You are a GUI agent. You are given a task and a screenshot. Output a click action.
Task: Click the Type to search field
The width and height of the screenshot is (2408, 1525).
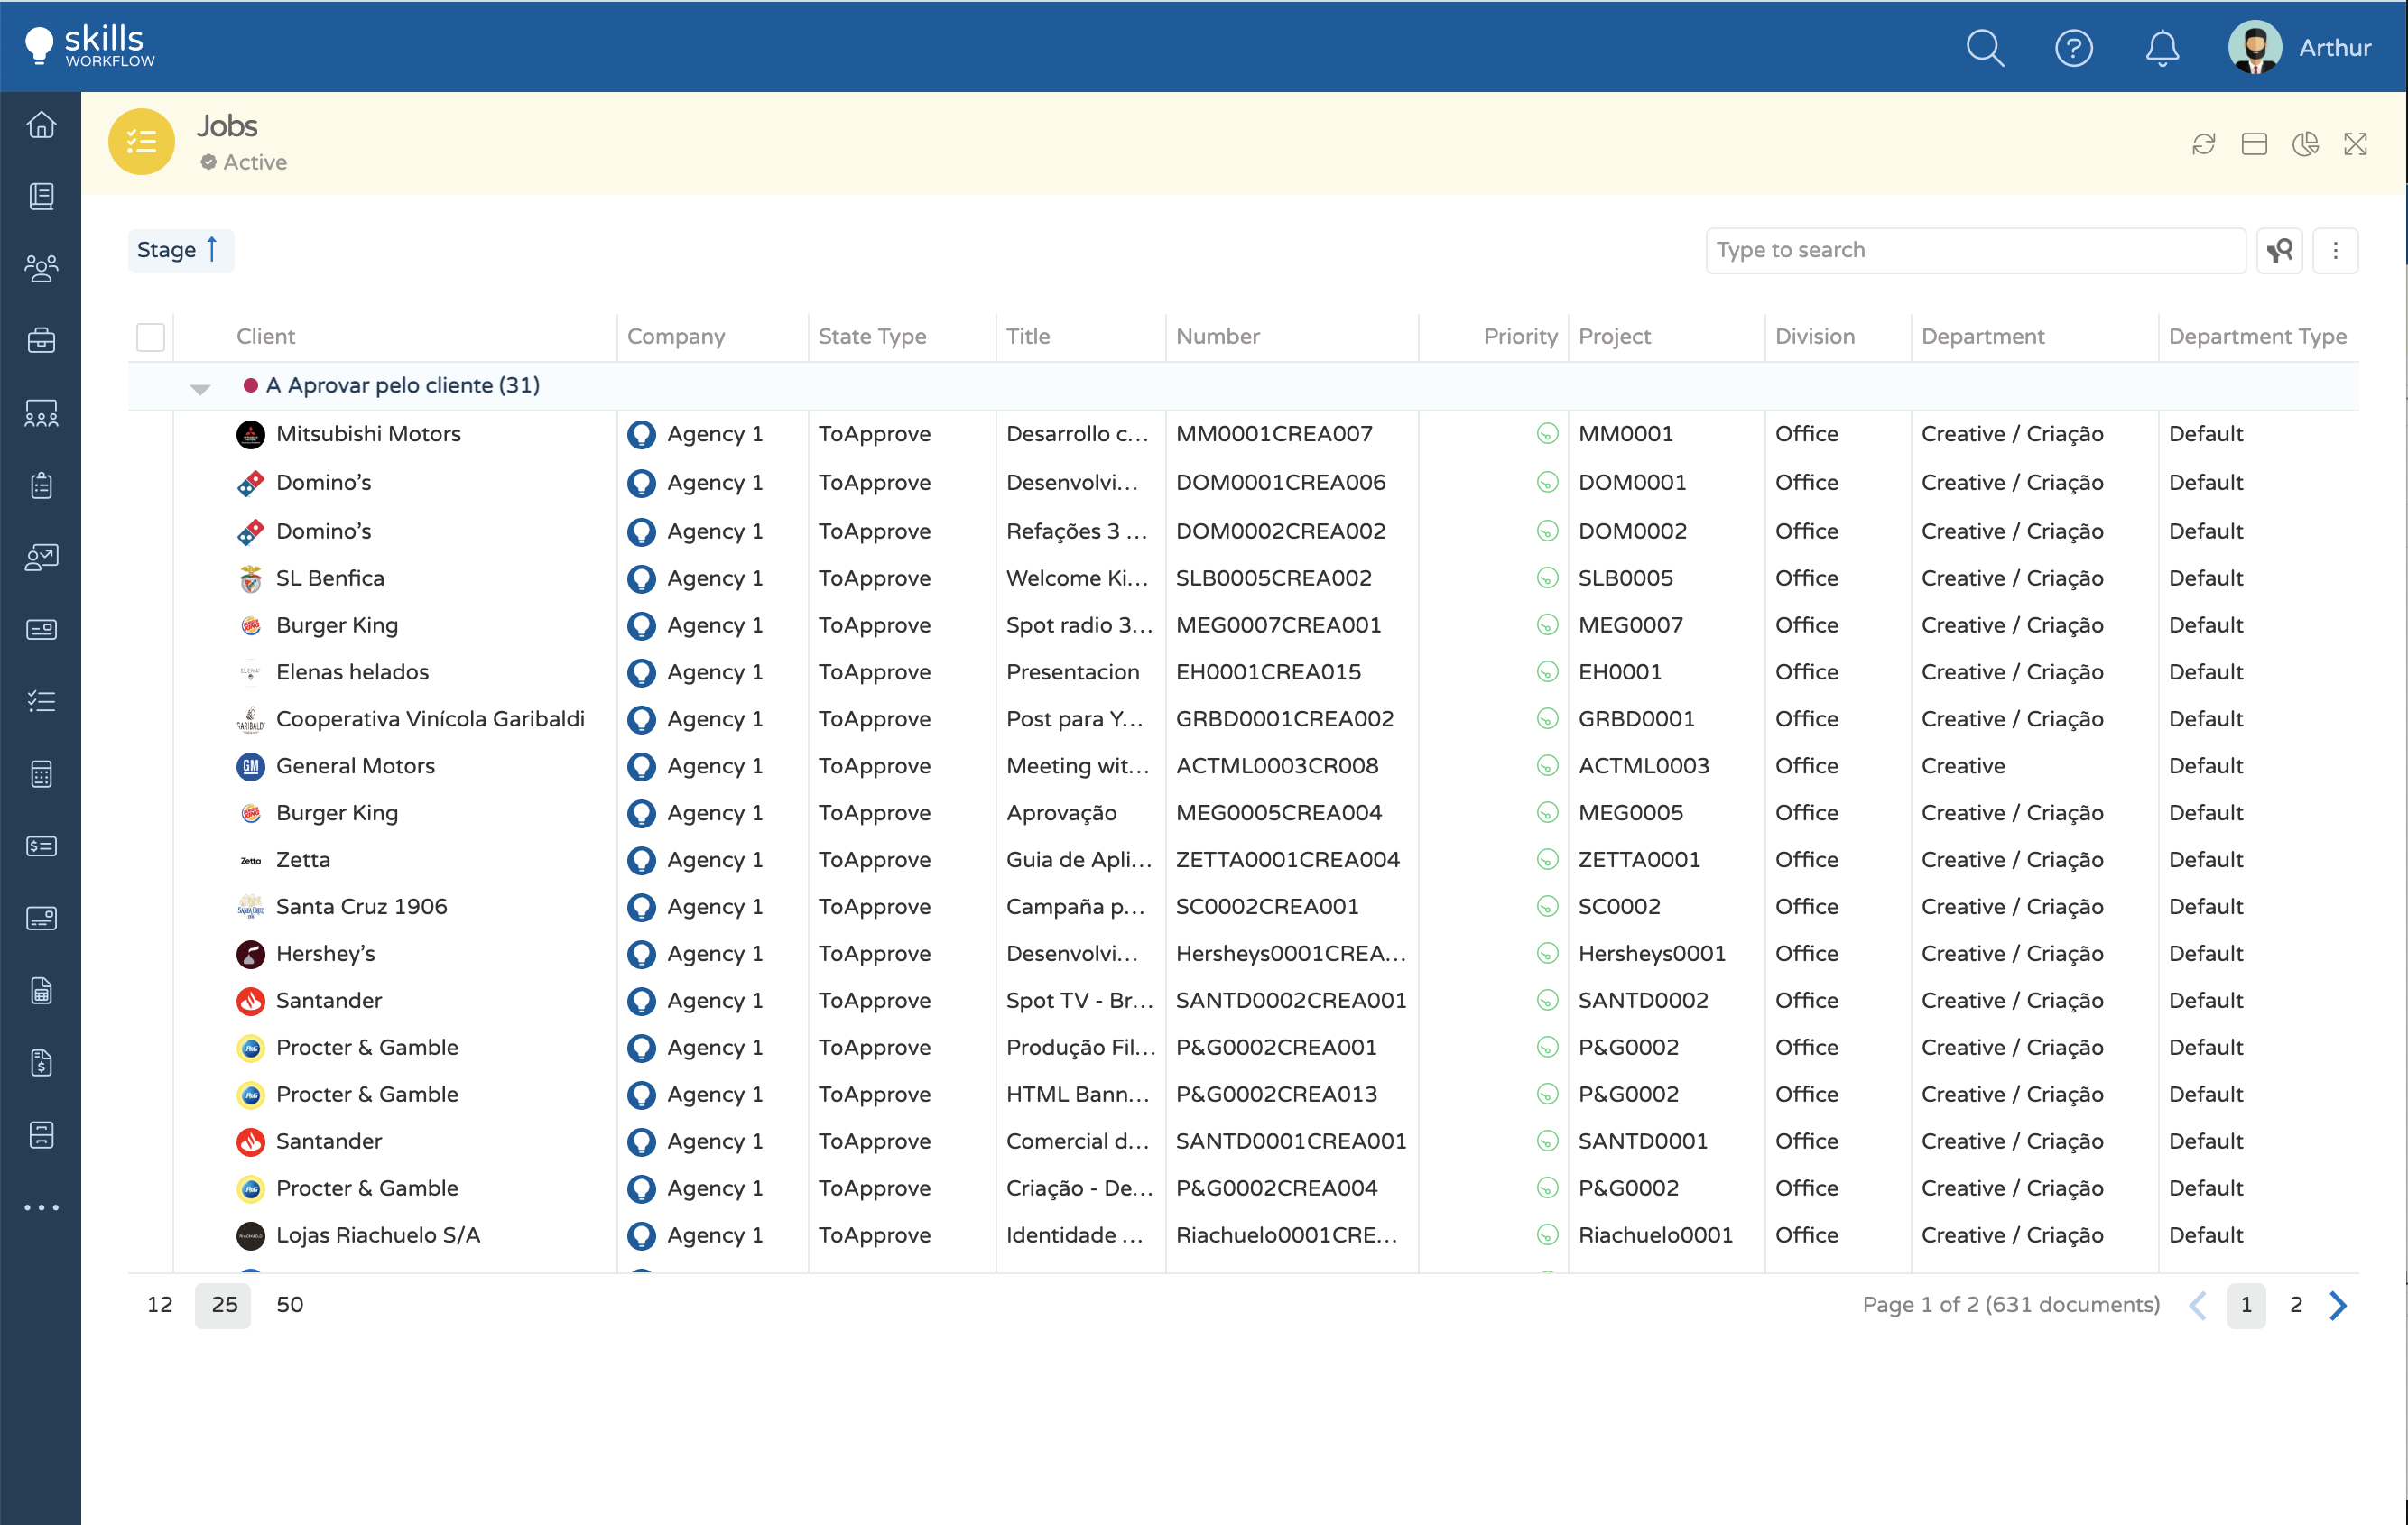[1974, 250]
